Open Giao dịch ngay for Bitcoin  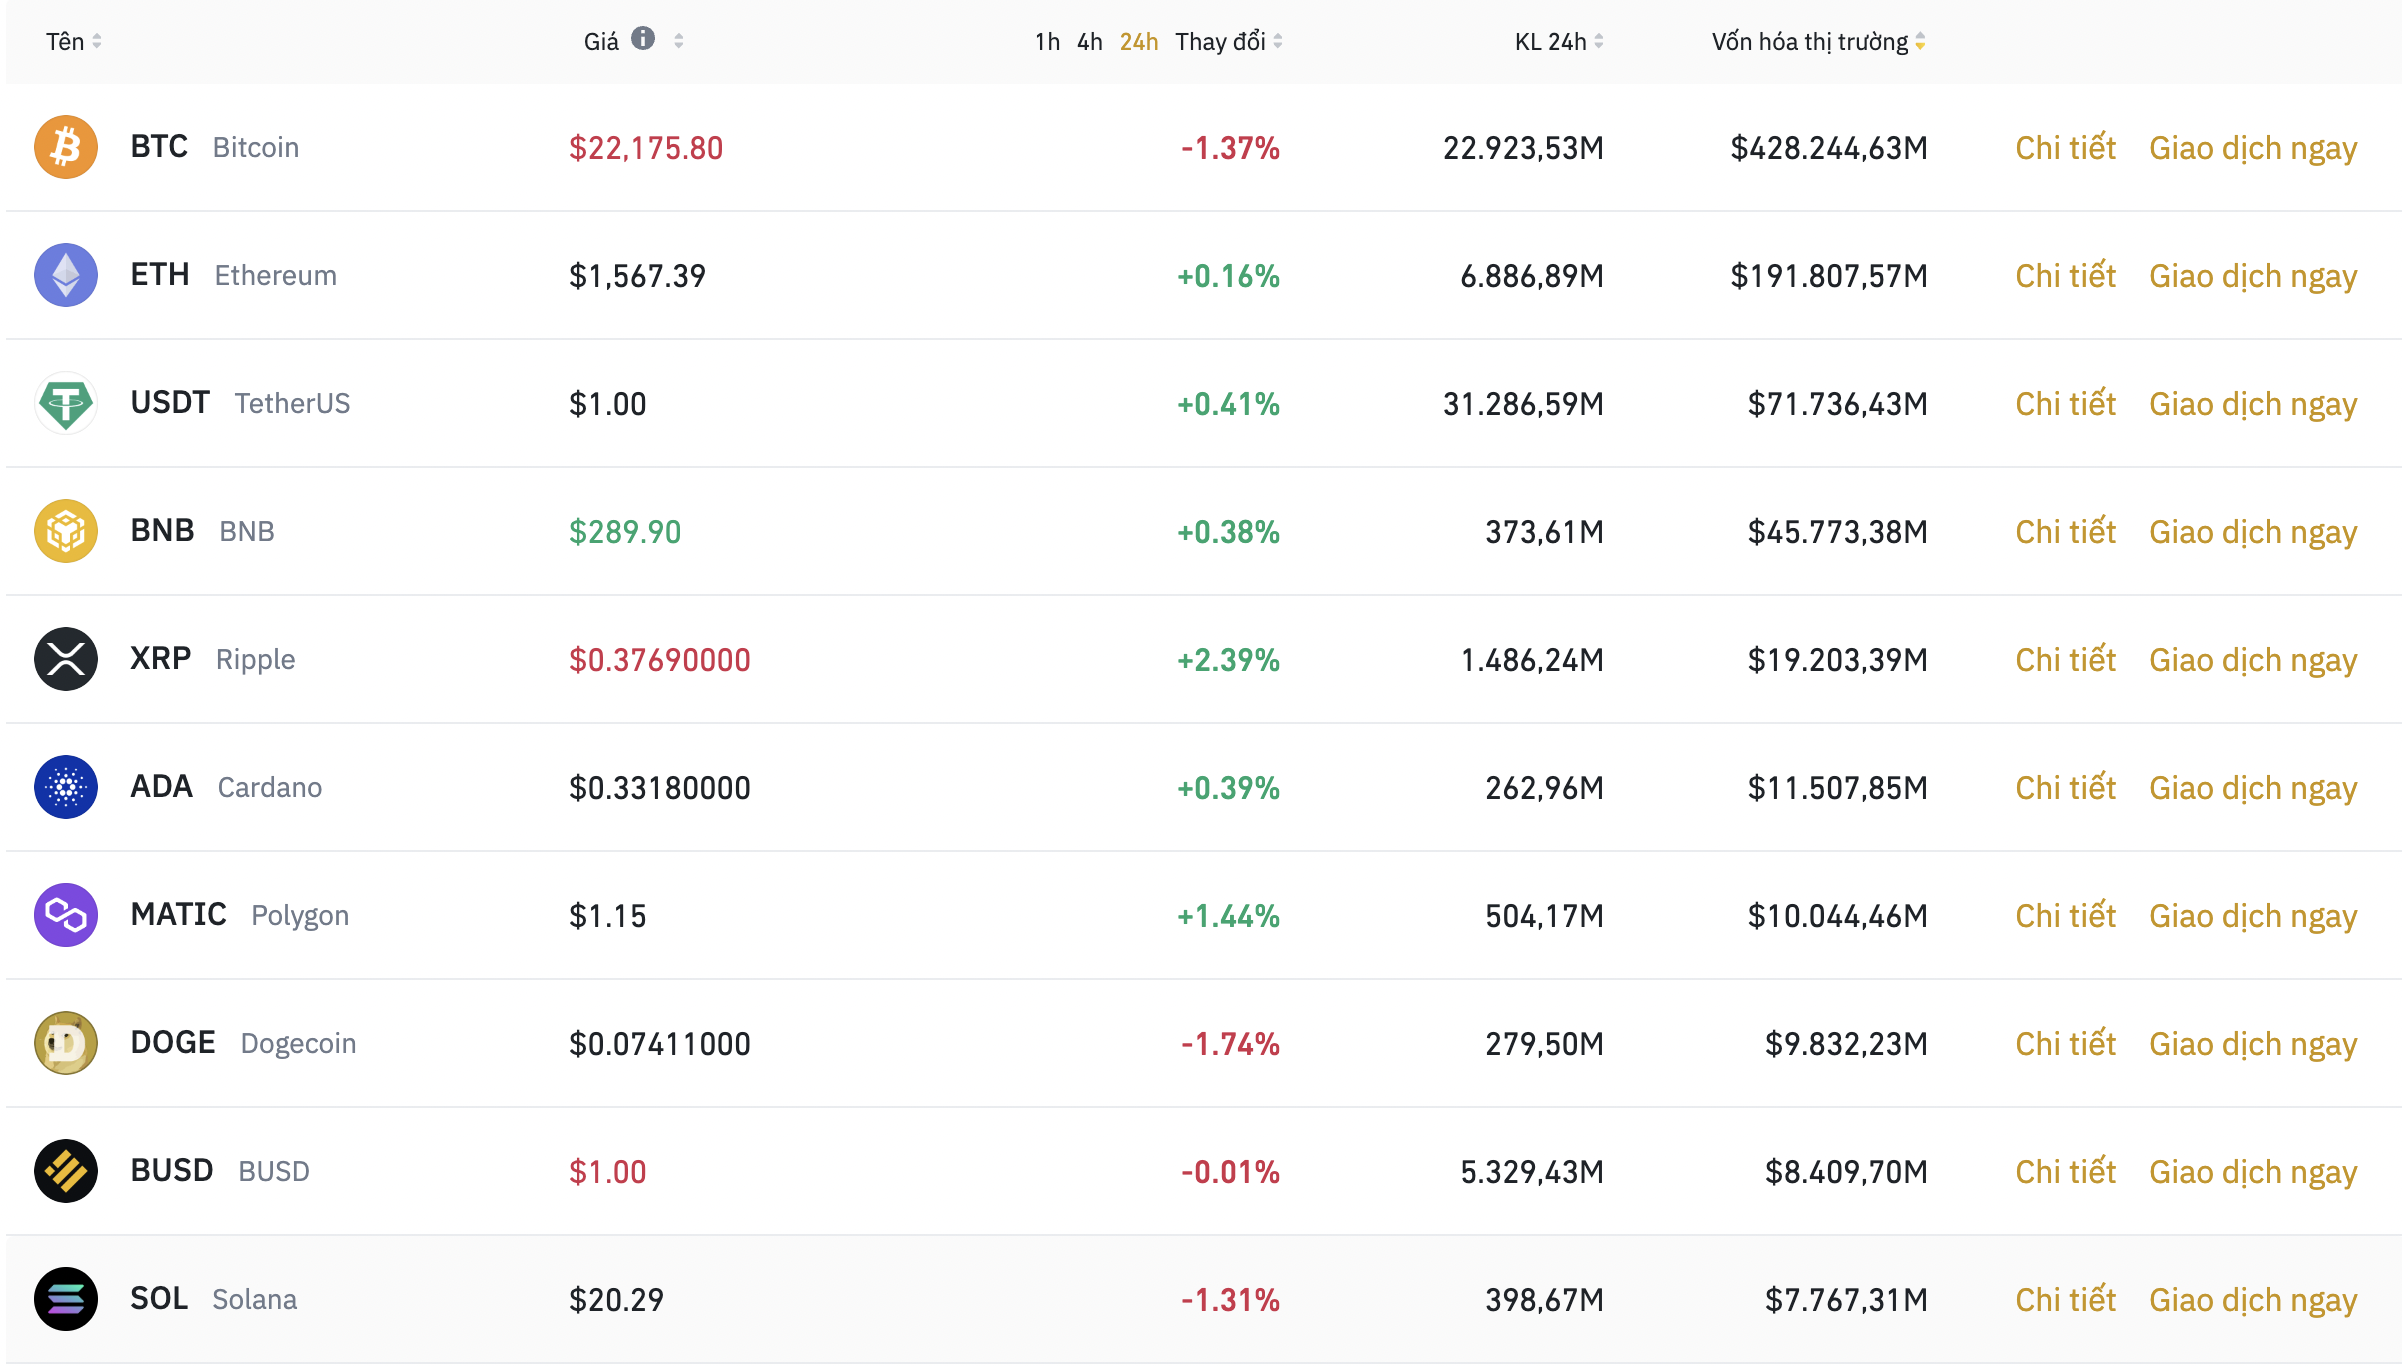(x=2253, y=148)
